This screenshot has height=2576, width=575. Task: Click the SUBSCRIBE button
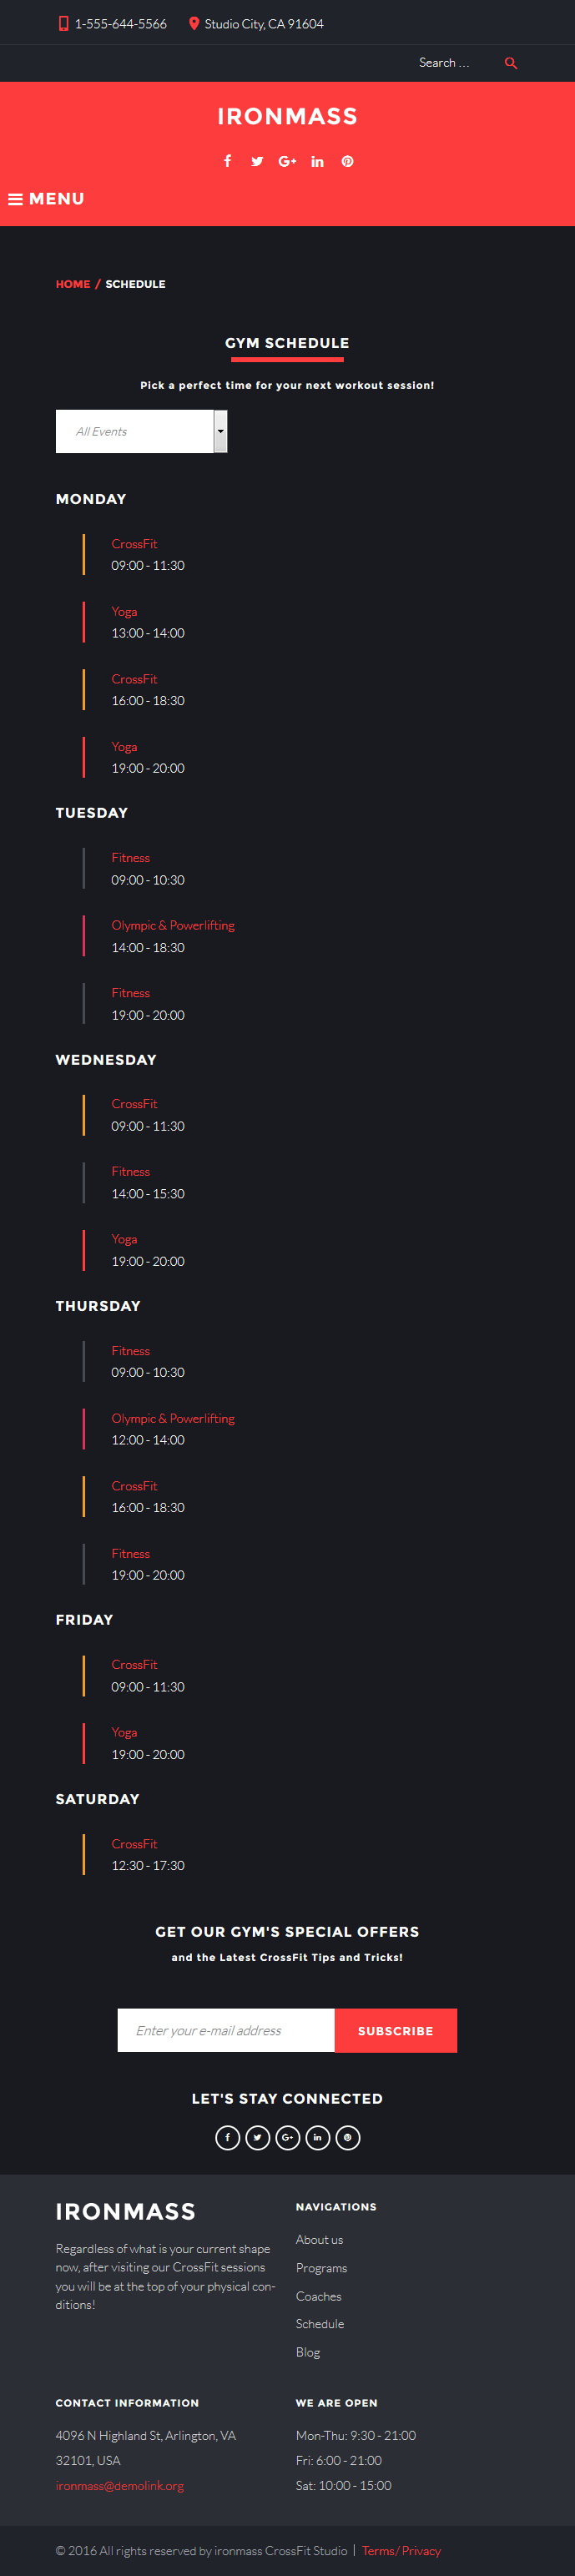click(x=395, y=2031)
